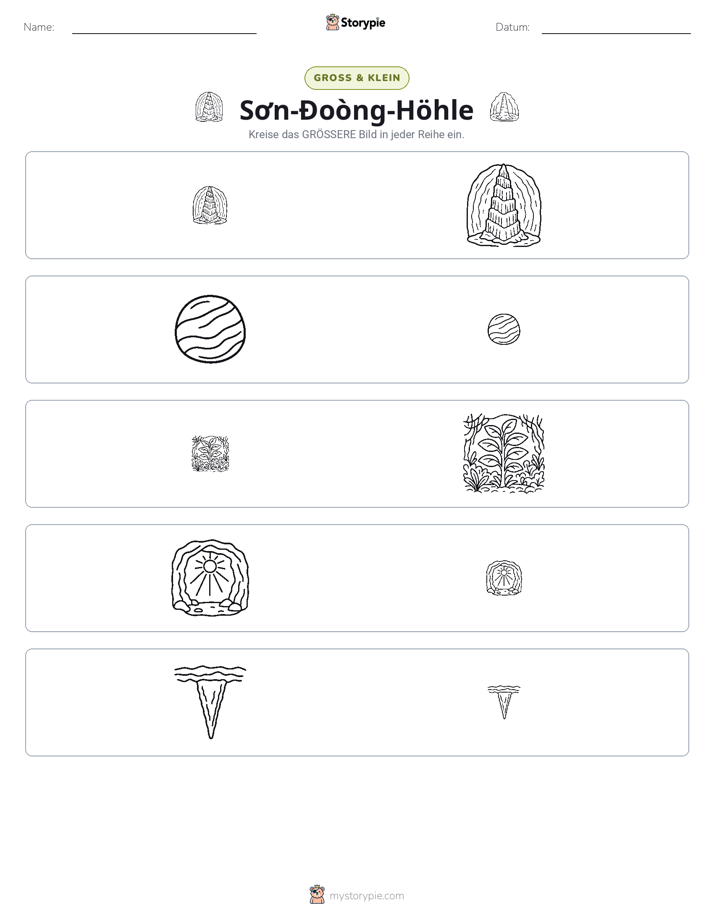
Task: Click the bear mascot icon in footer
Action: pyautogui.click(x=317, y=895)
